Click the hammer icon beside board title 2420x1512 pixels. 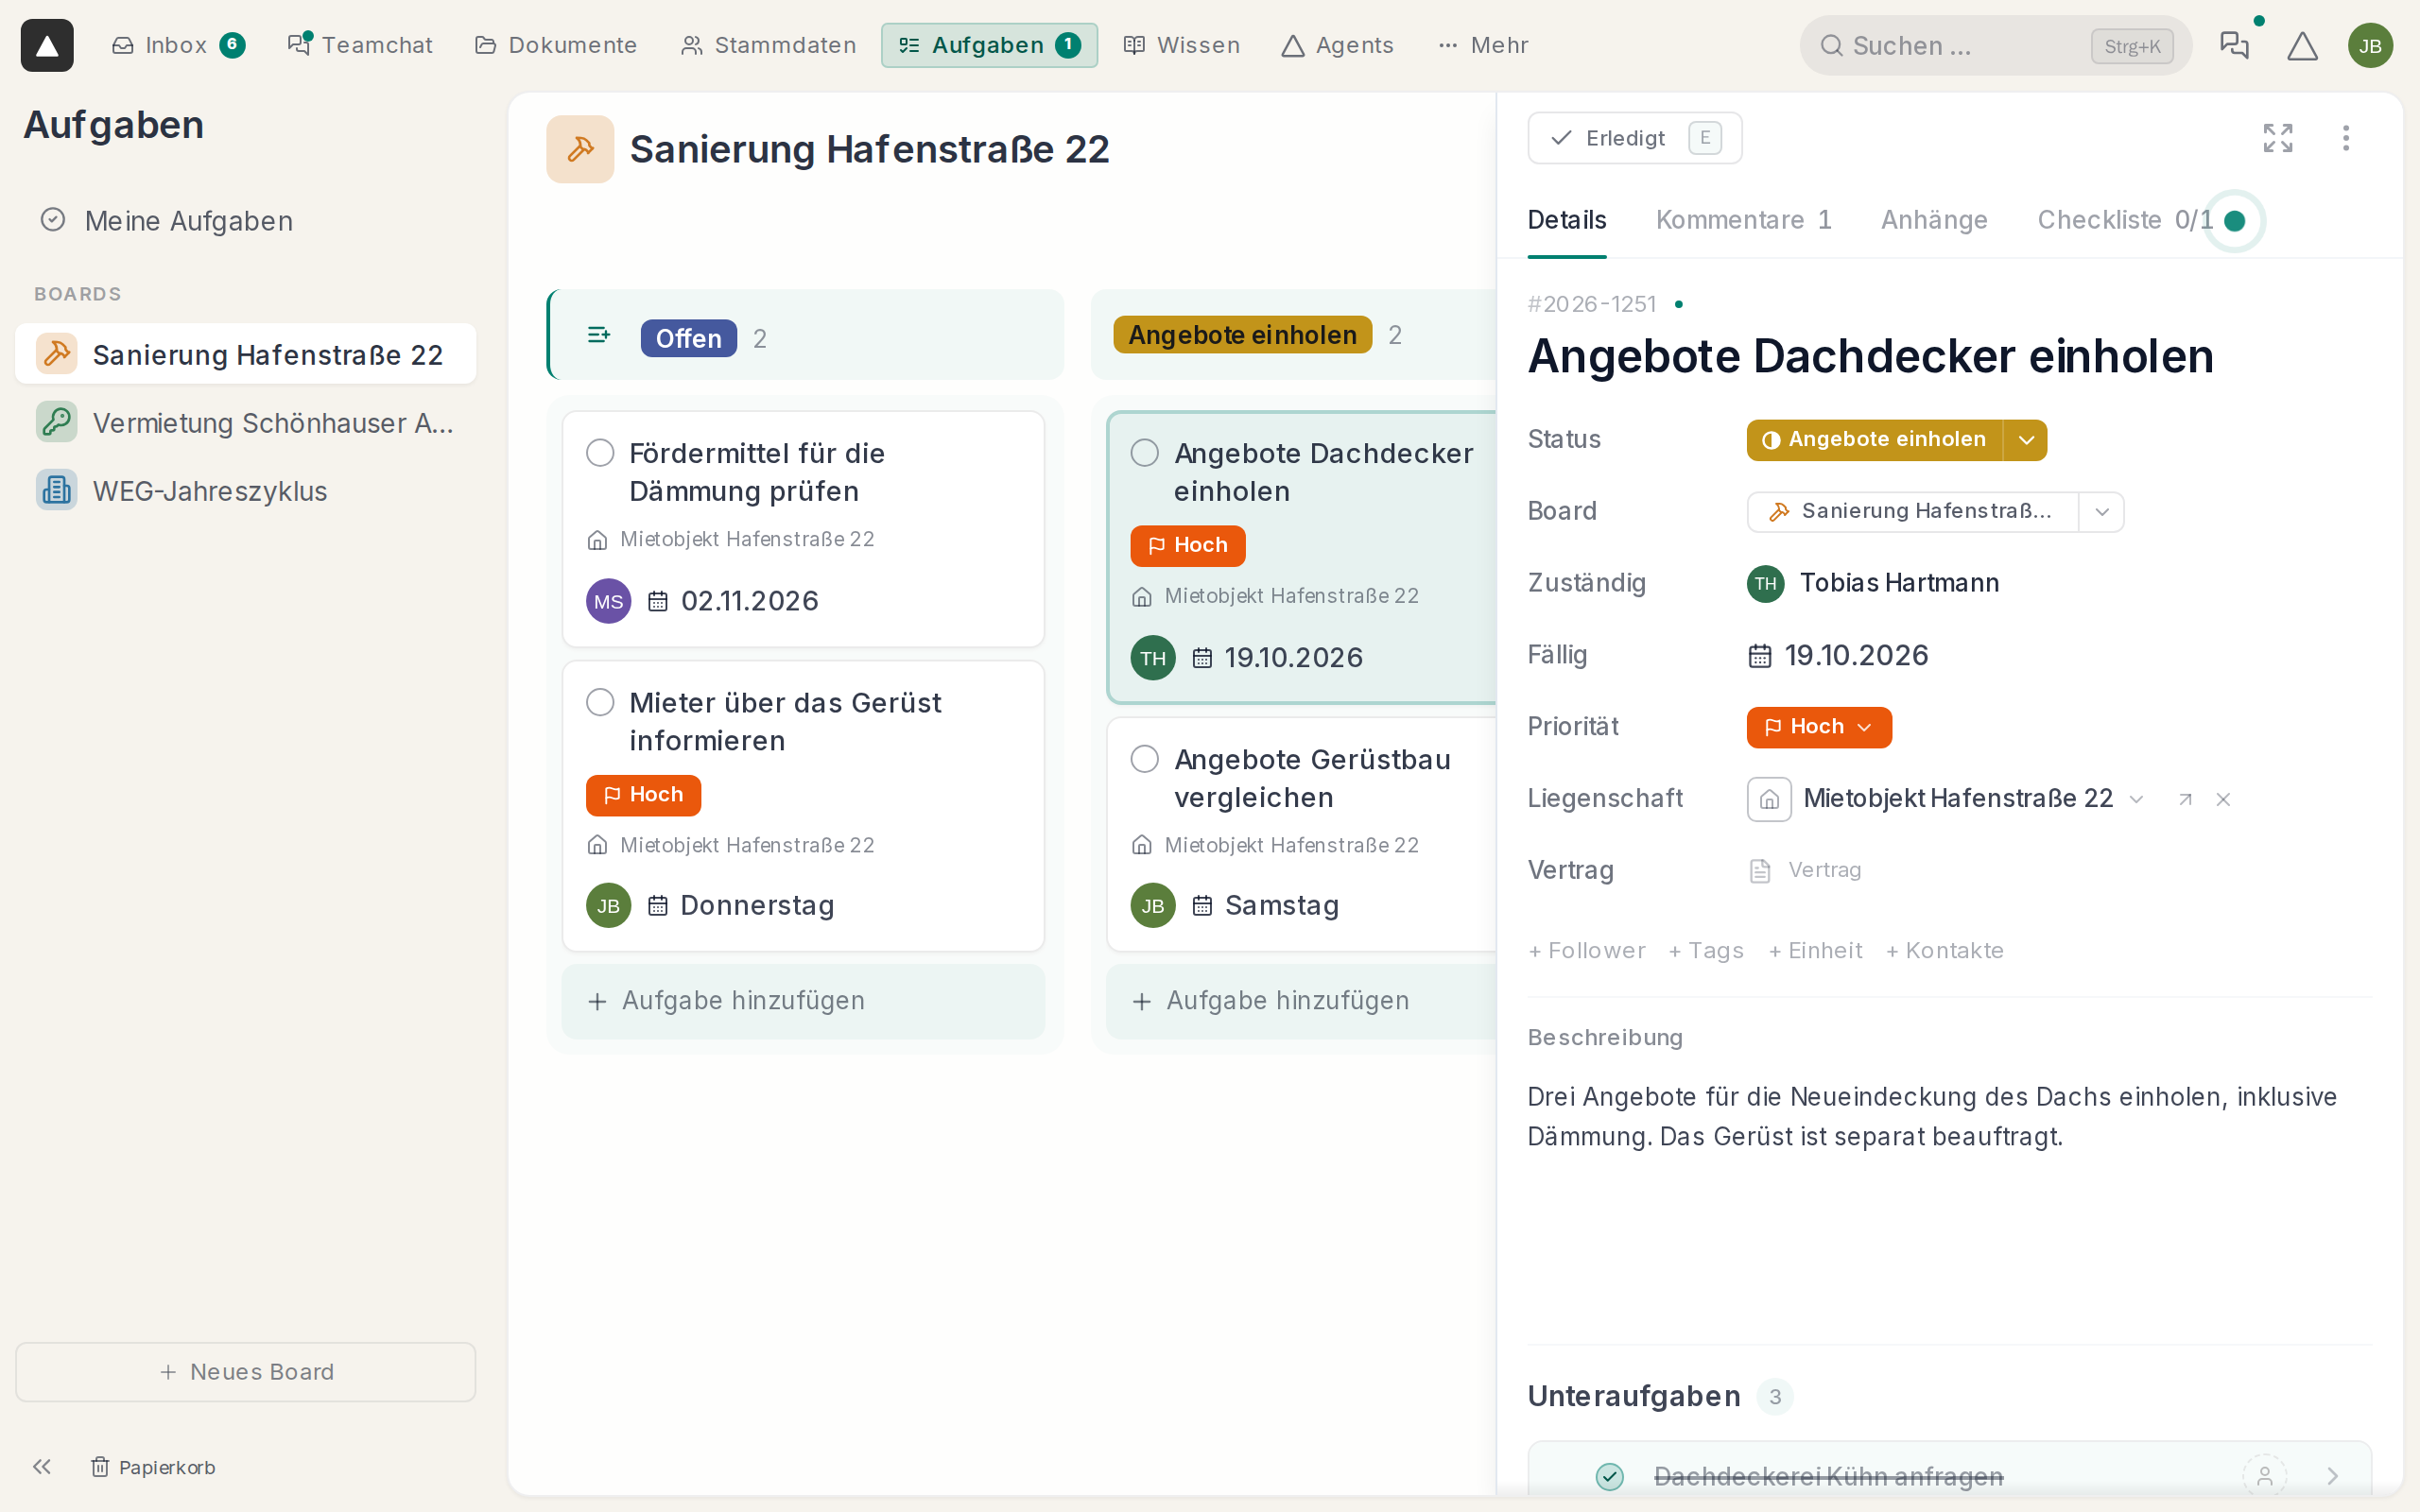(x=580, y=149)
